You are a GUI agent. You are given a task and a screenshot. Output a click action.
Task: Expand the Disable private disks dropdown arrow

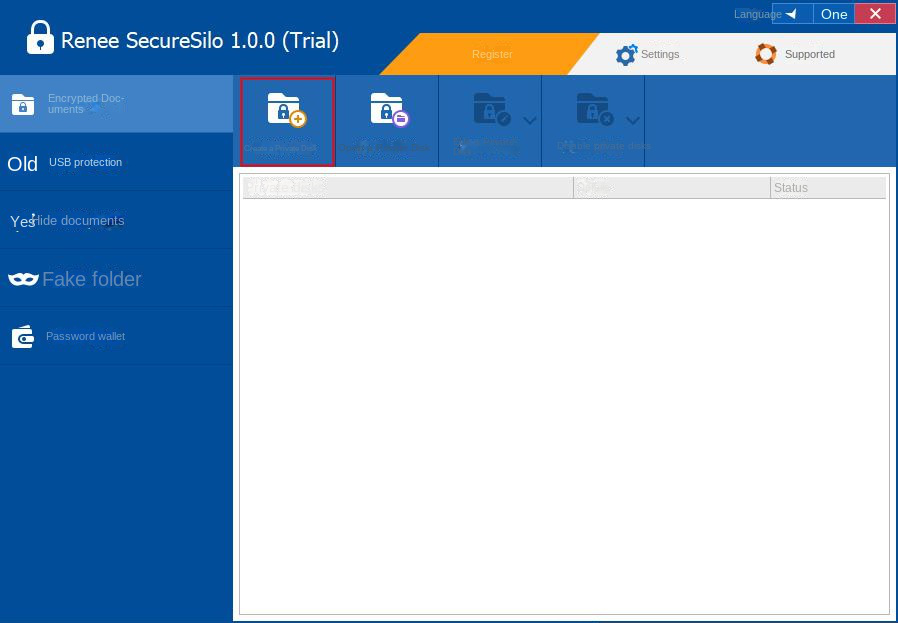tap(633, 120)
